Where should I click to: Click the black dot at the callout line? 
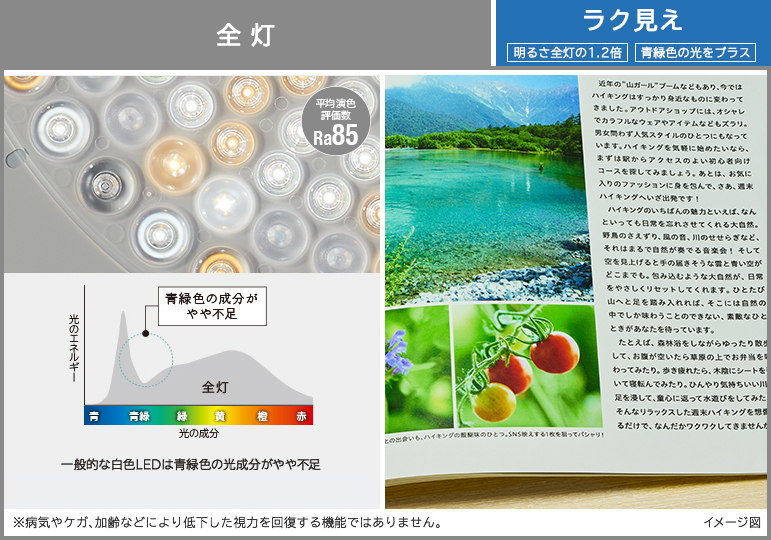coord(146,335)
